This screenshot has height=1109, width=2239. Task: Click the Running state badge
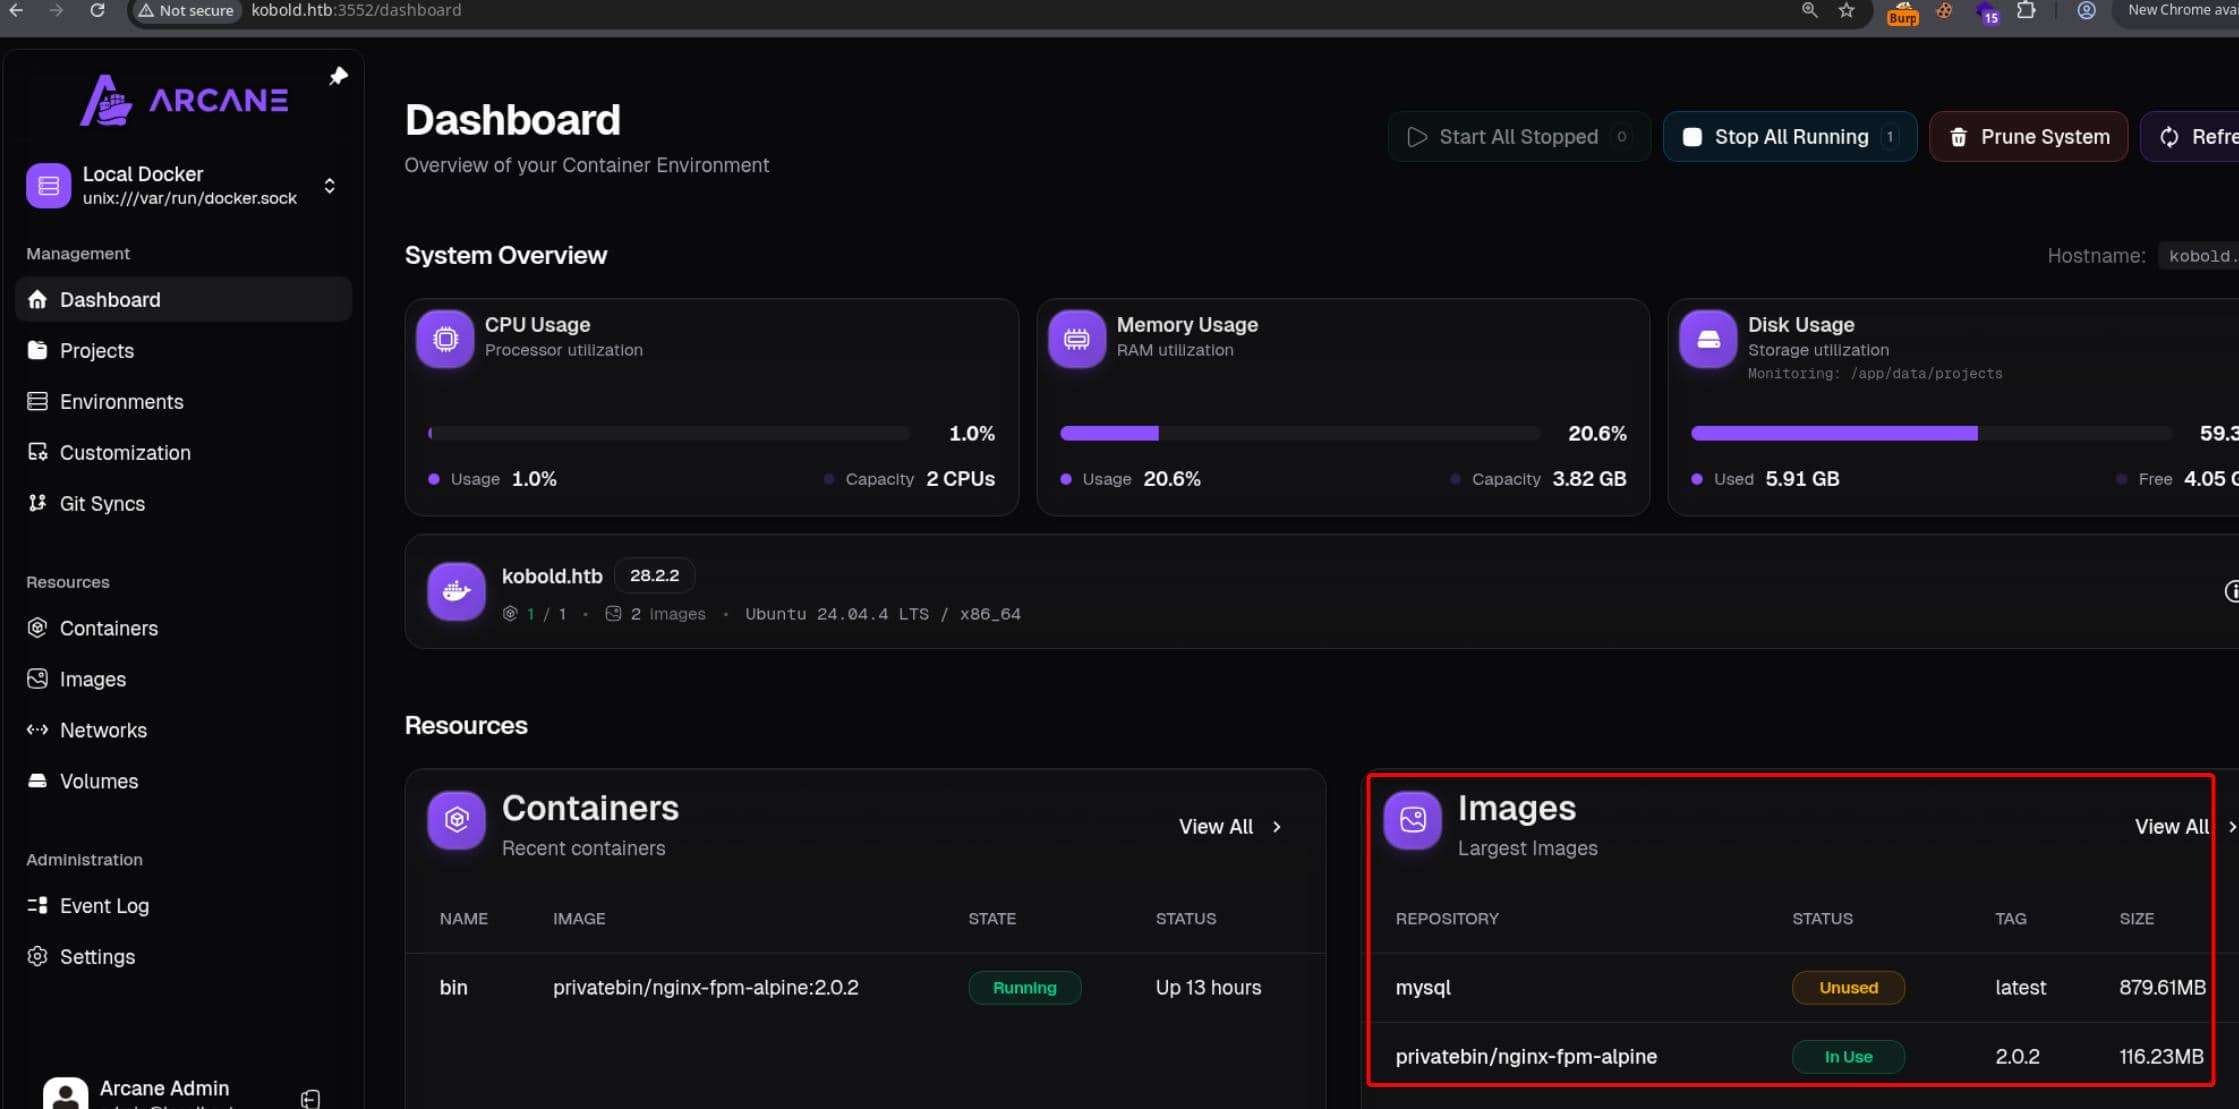click(x=1024, y=987)
